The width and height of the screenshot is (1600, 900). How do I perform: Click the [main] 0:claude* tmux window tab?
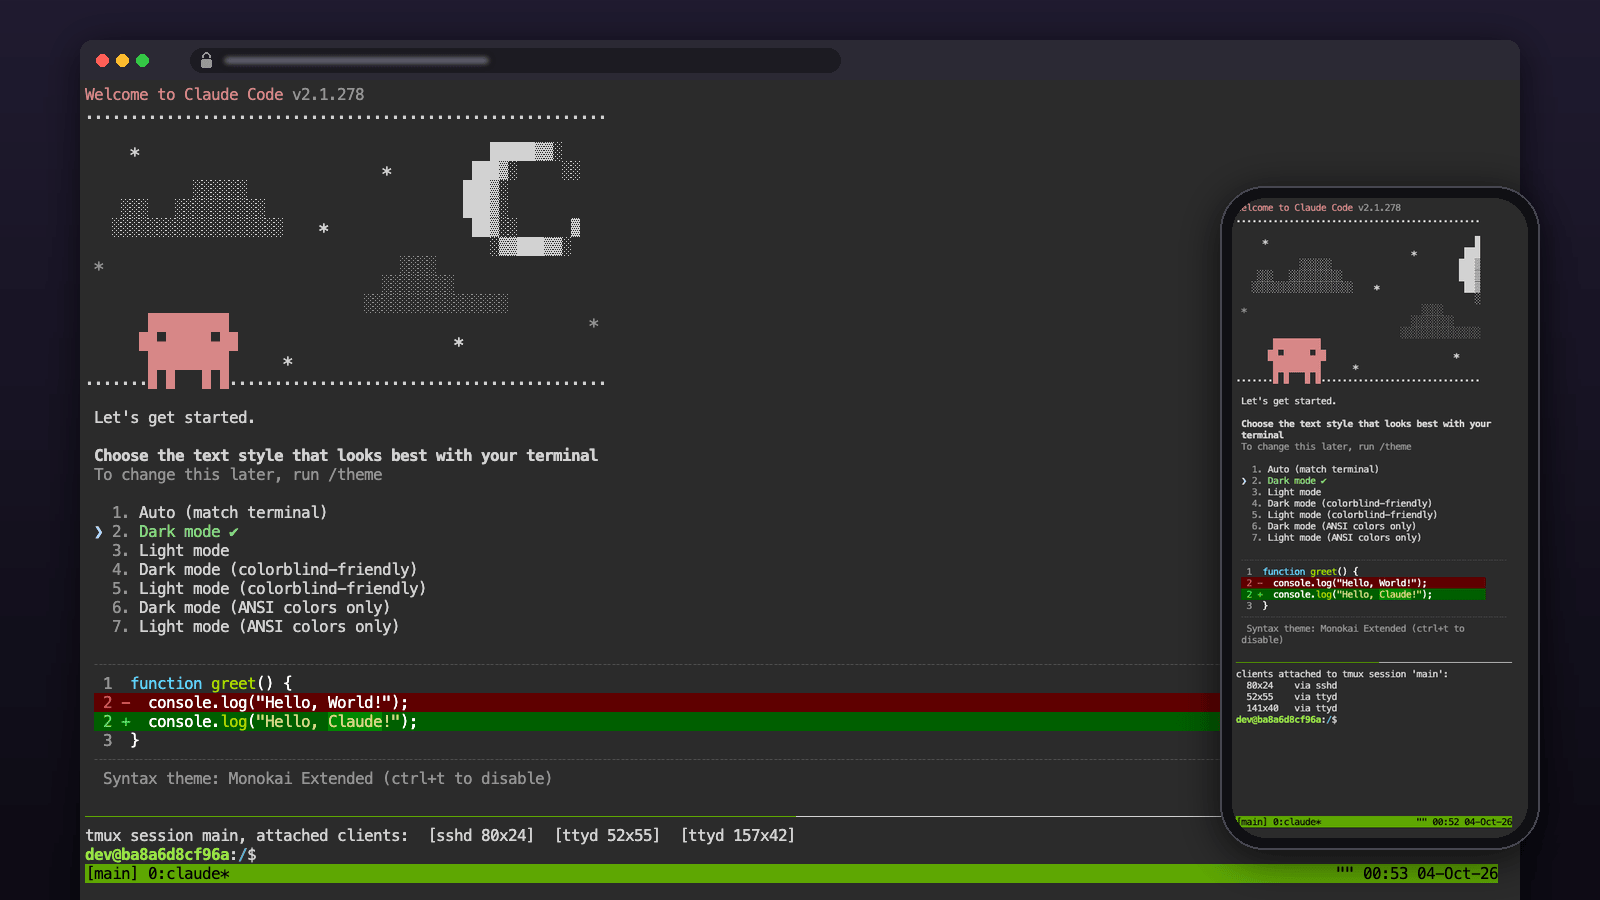click(157, 873)
